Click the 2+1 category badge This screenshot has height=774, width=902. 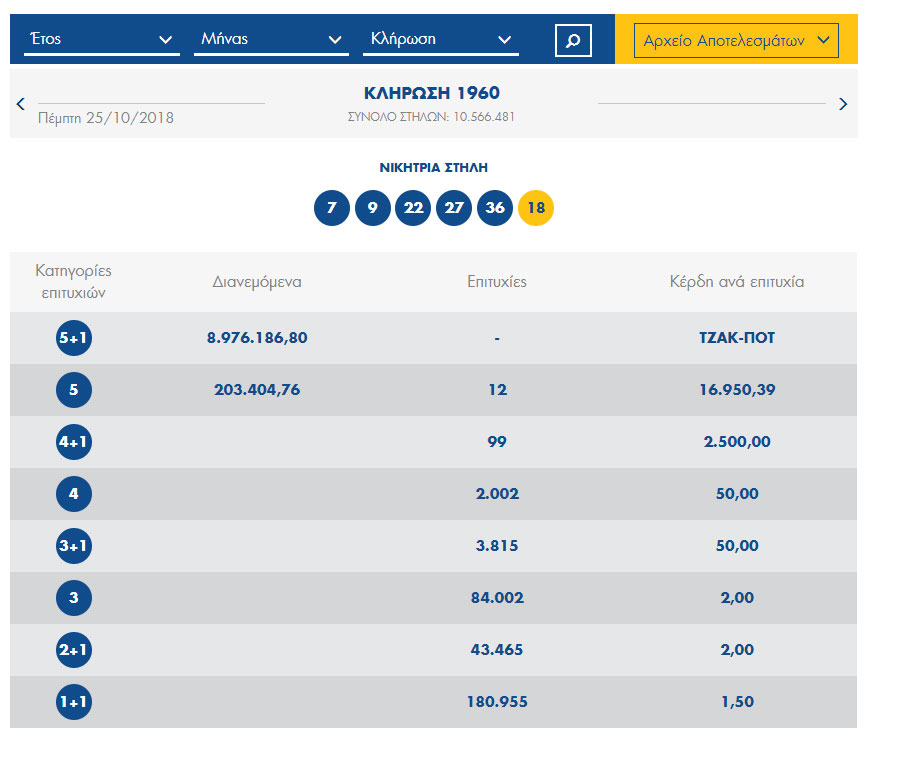coord(74,650)
